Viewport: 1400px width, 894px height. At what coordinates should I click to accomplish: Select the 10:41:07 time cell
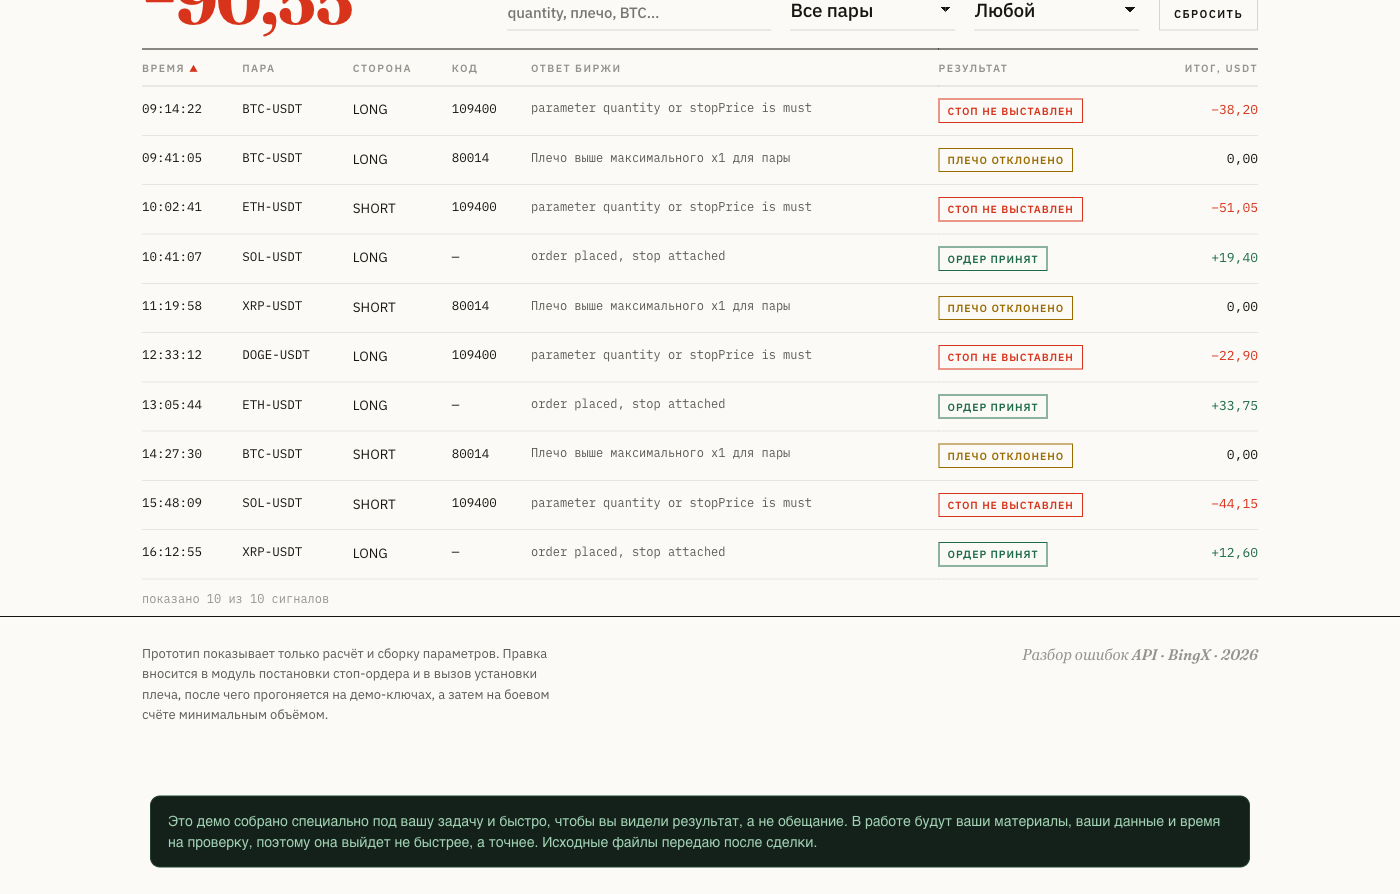click(x=172, y=257)
